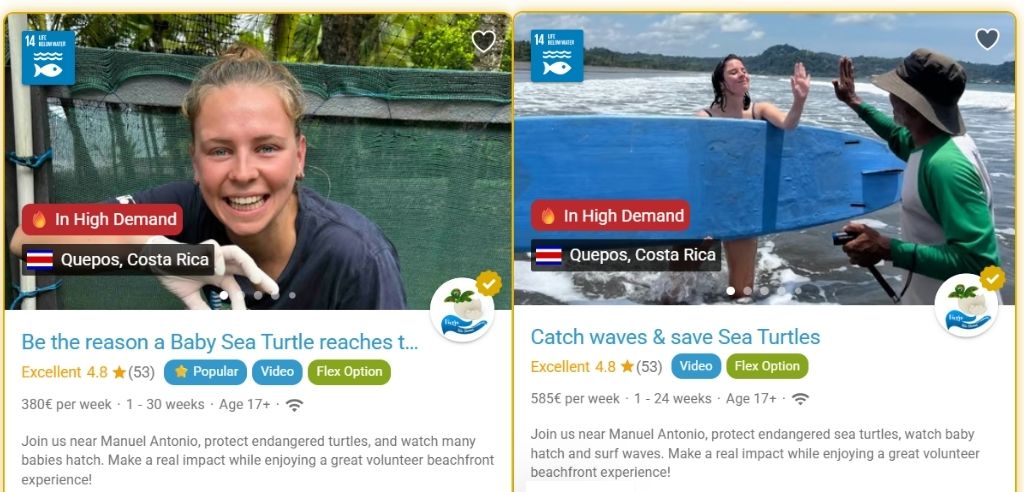Screen dimensions: 1024x492
Task: Select last carousel dot on right photo
Action: tap(798, 291)
